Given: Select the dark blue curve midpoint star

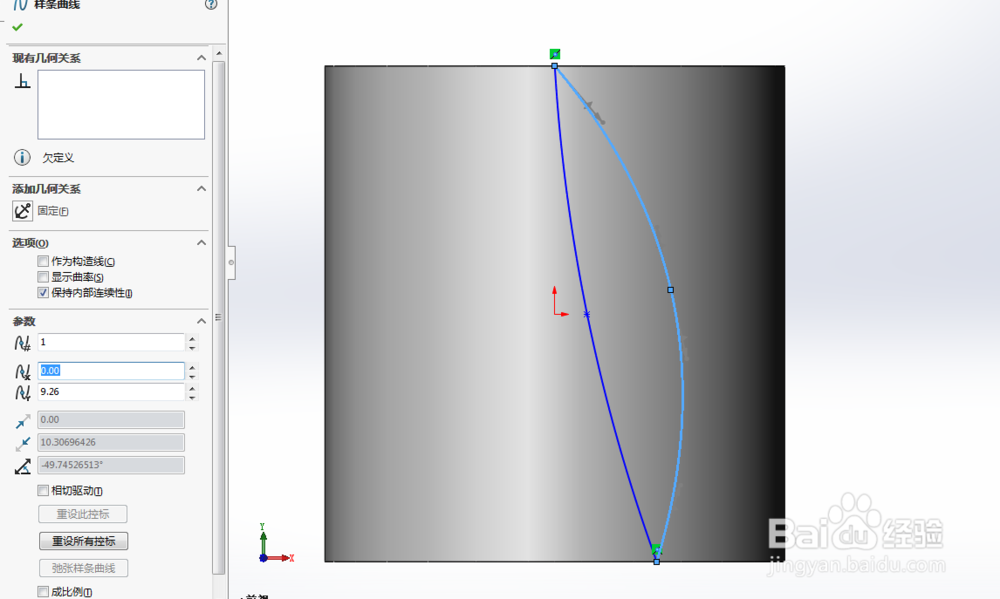Looking at the screenshot, I should (x=587, y=314).
